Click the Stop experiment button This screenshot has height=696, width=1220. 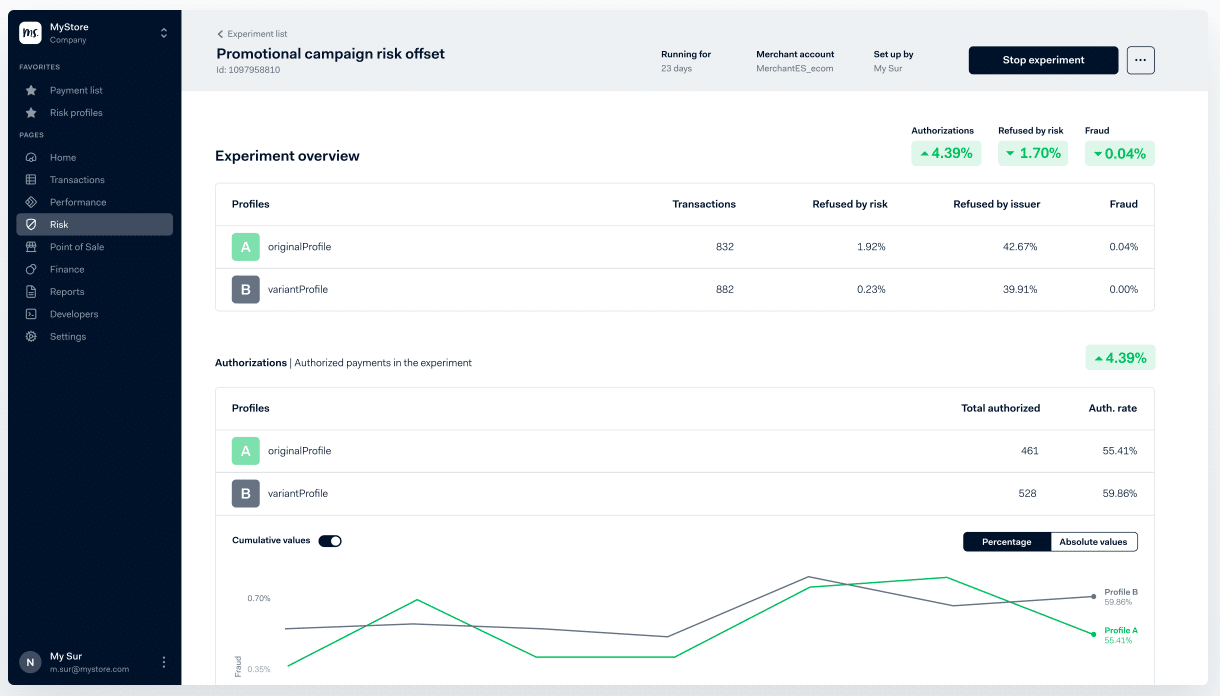pyautogui.click(x=1043, y=60)
